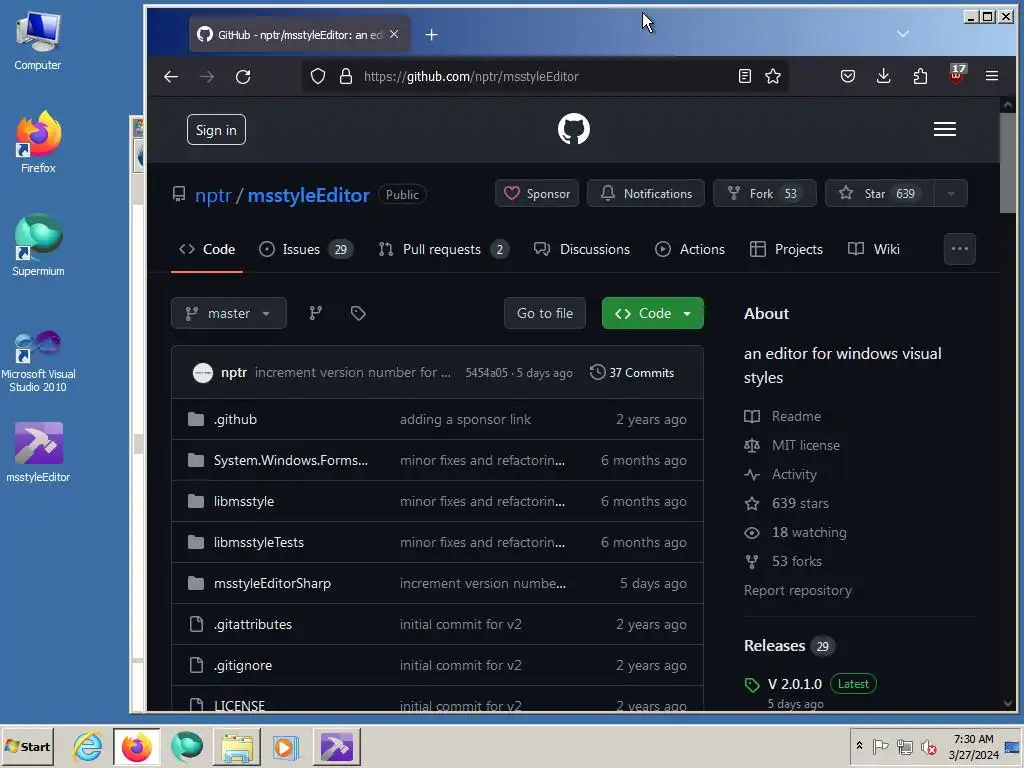The height and width of the screenshot is (768, 1024).
Task: Click the Sign in button
Action: click(x=216, y=130)
